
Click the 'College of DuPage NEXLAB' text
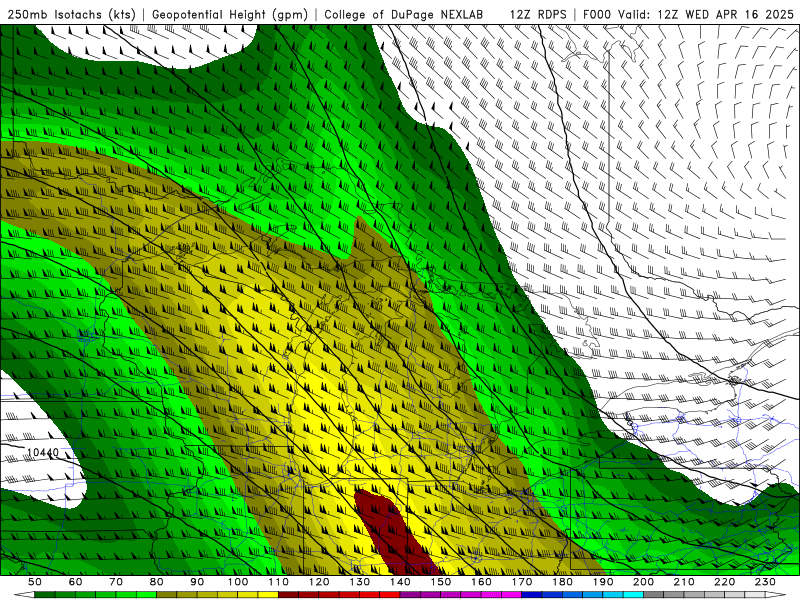[x=404, y=15]
